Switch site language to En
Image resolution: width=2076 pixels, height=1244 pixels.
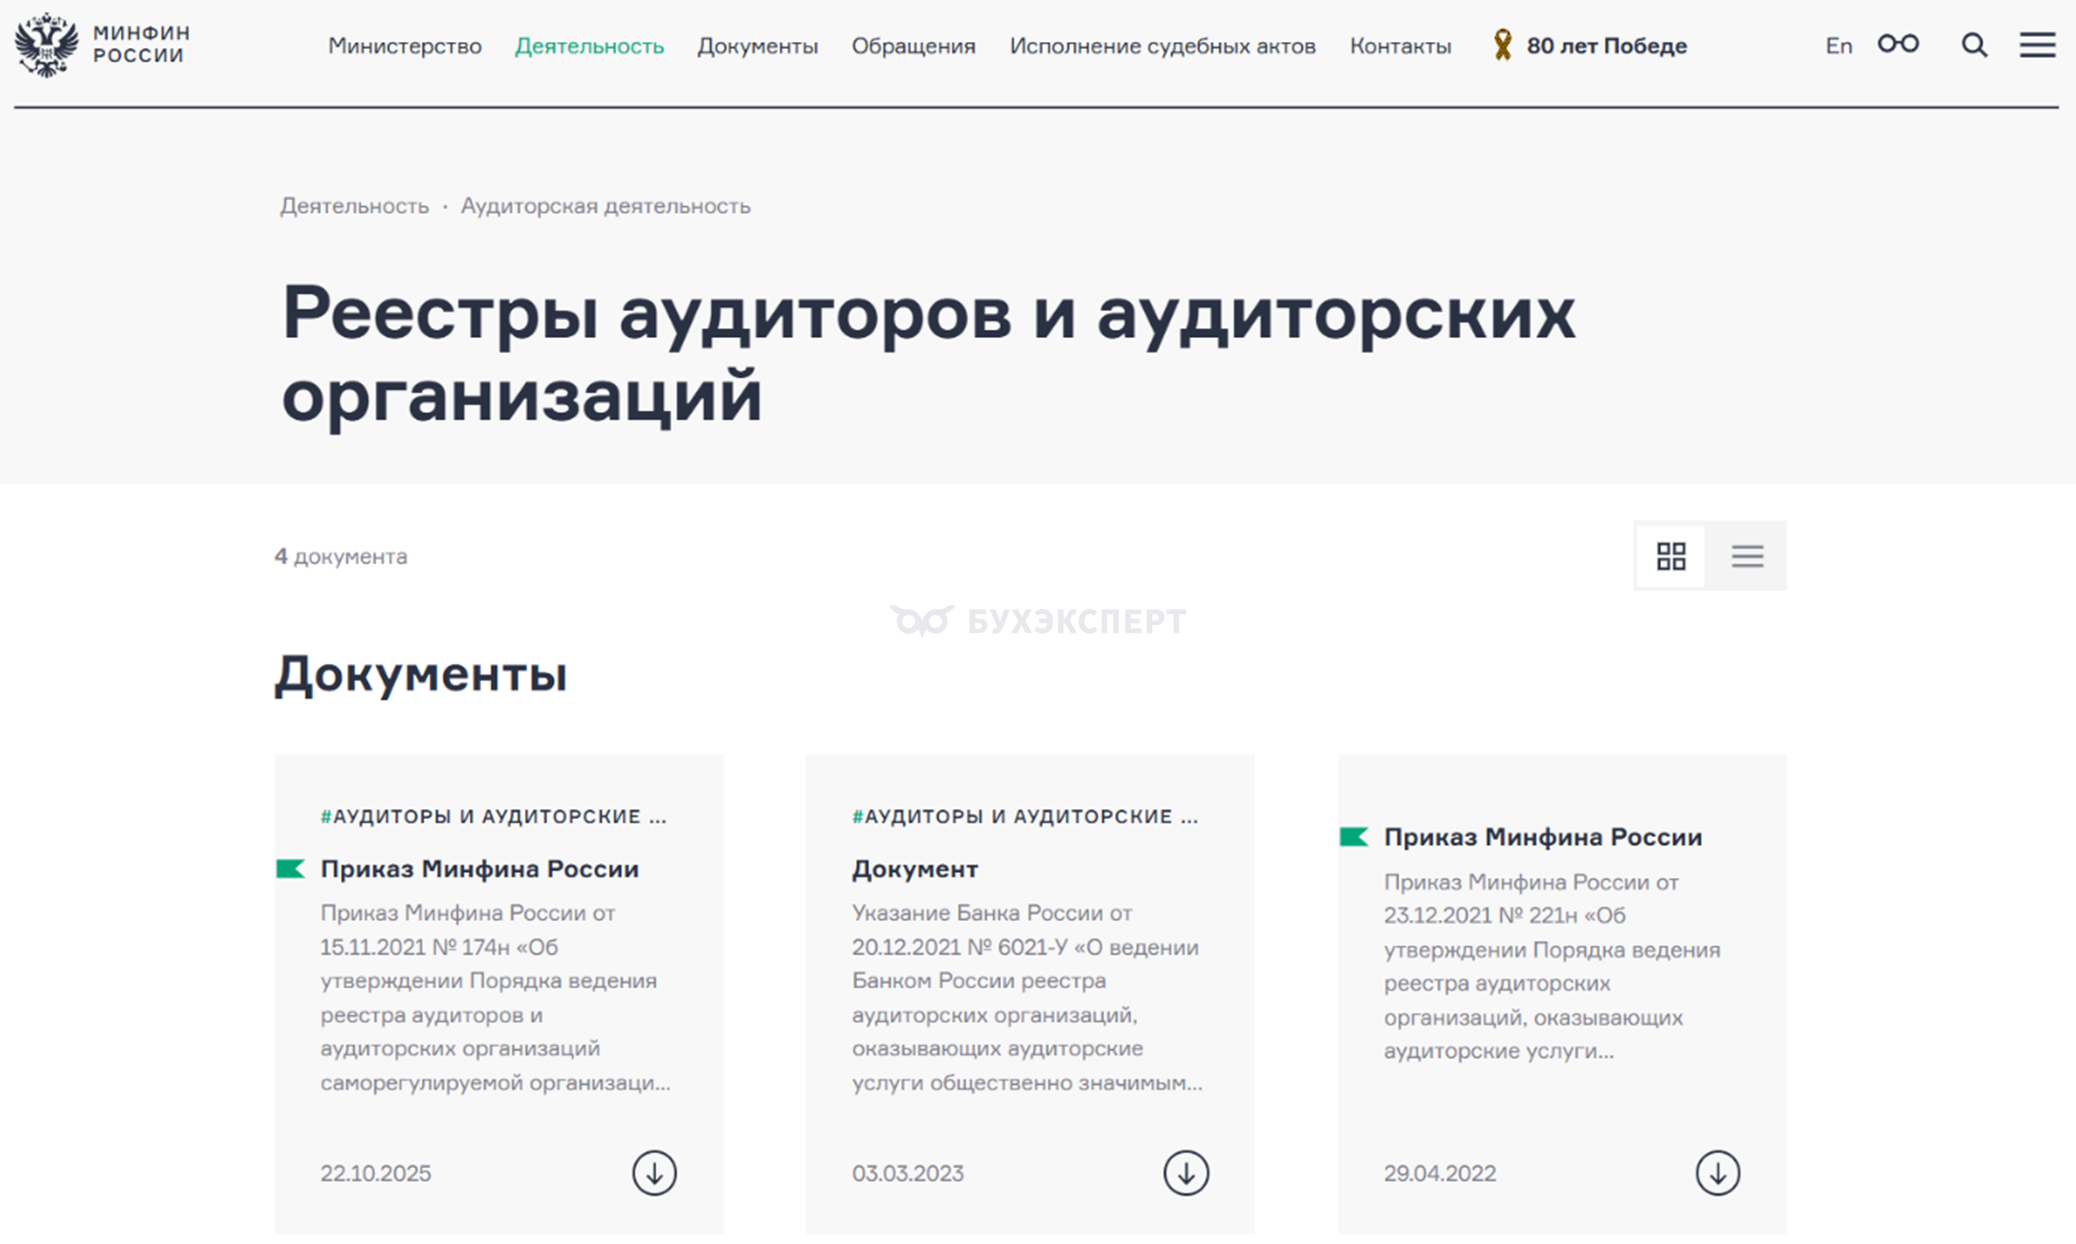[x=1838, y=46]
